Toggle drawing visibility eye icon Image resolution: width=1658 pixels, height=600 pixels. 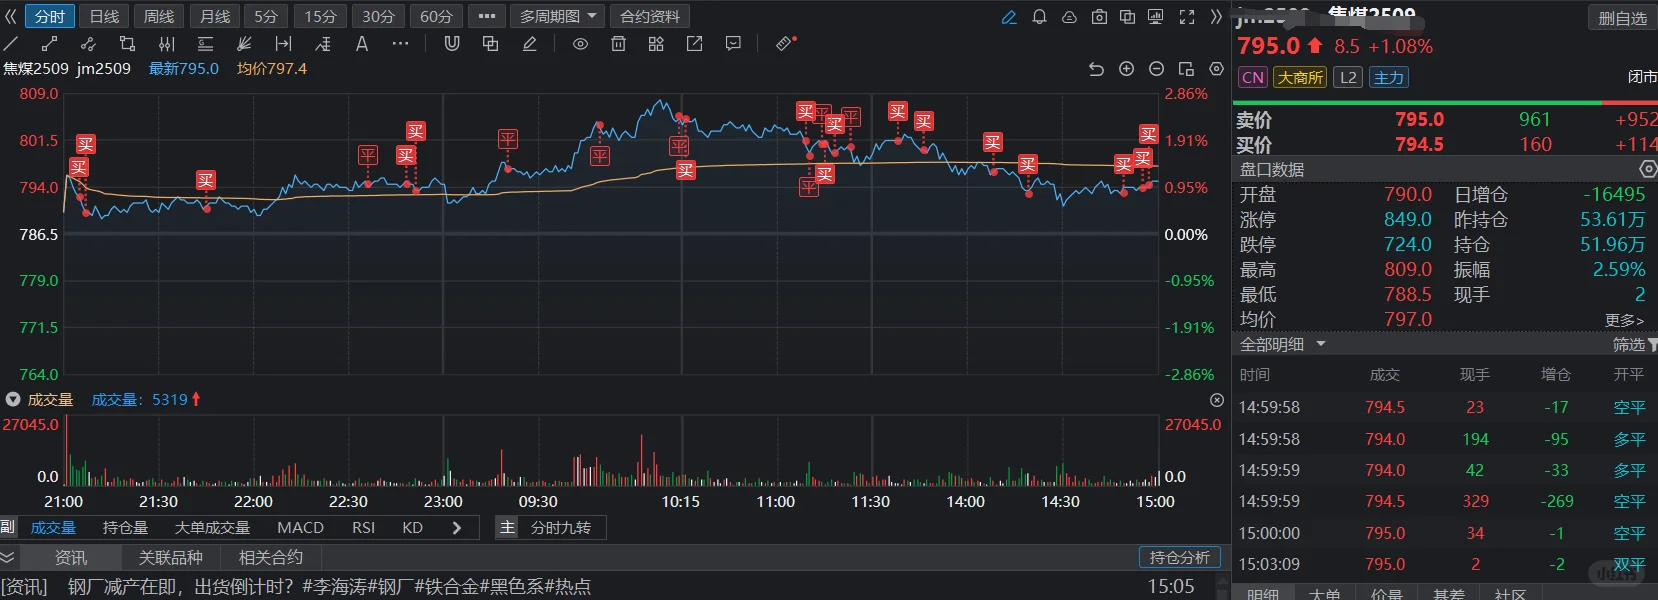coord(580,44)
